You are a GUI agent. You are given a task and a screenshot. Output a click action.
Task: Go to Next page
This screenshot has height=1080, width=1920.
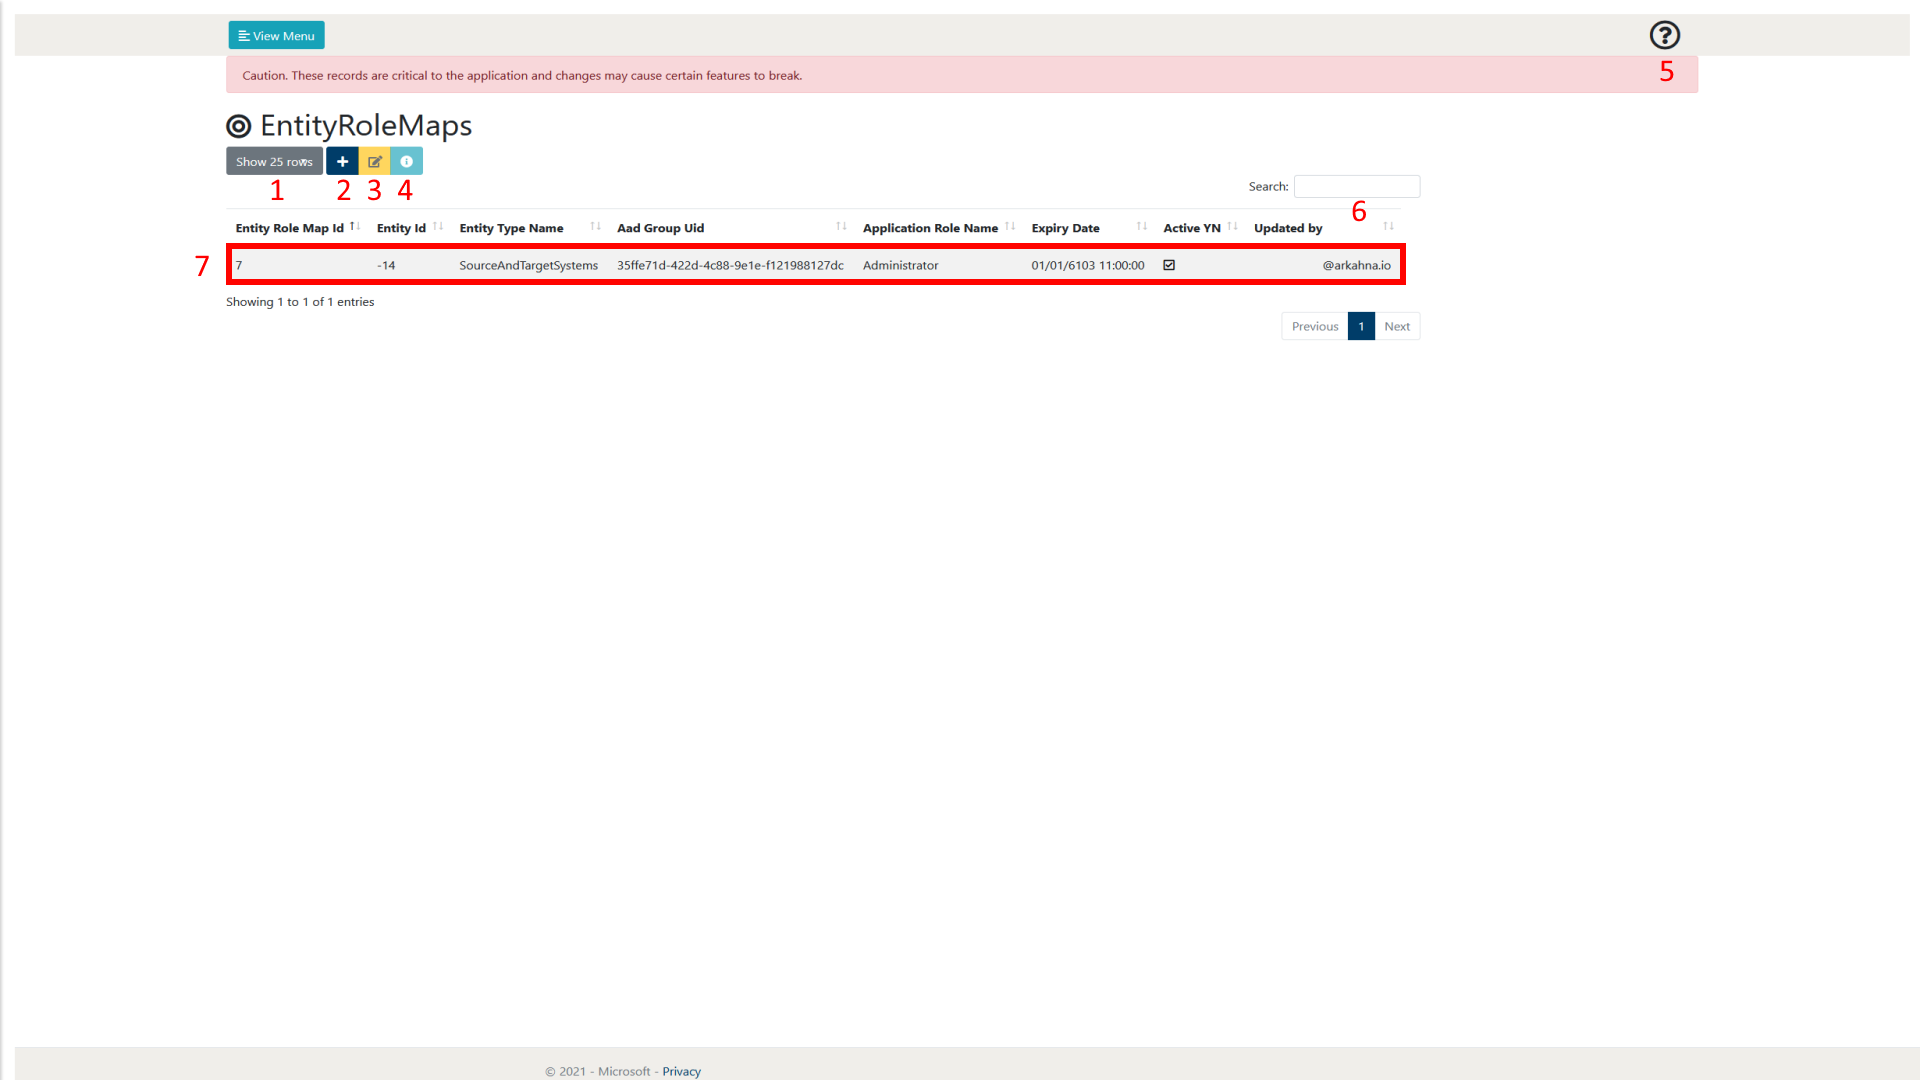[1397, 326]
